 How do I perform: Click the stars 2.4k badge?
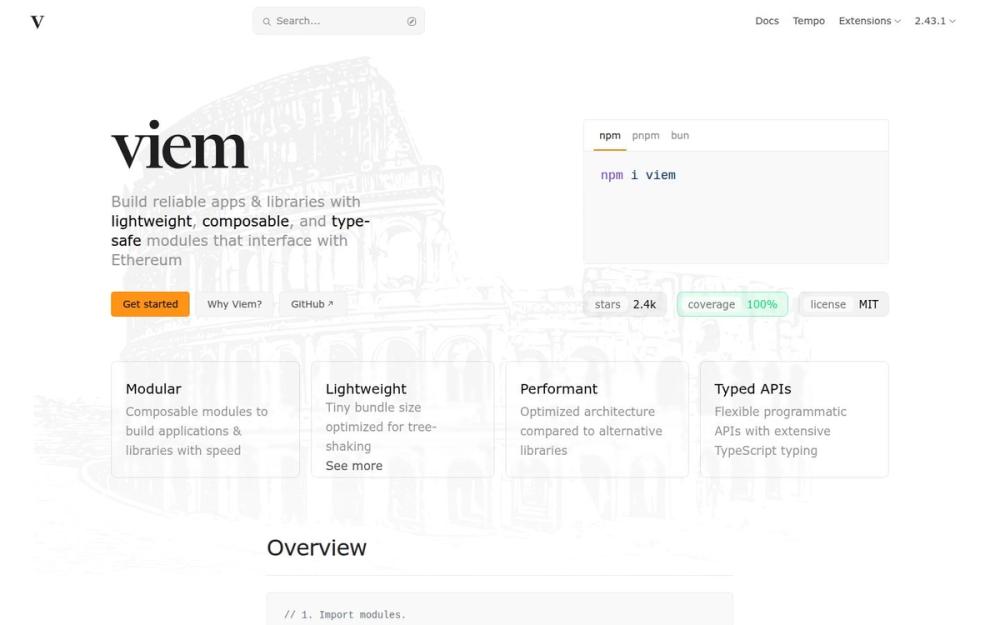tap(625, 304)
